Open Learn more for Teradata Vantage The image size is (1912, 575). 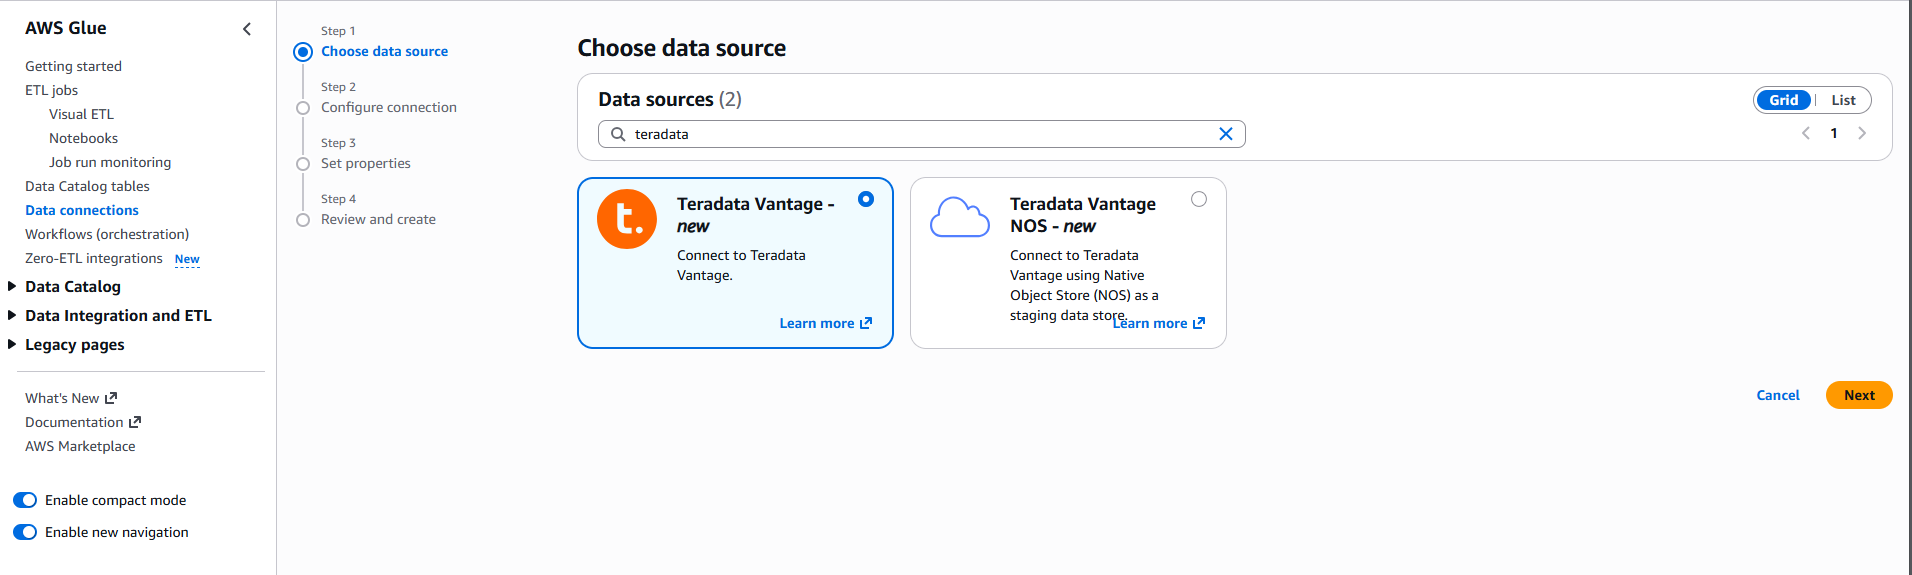826,323
